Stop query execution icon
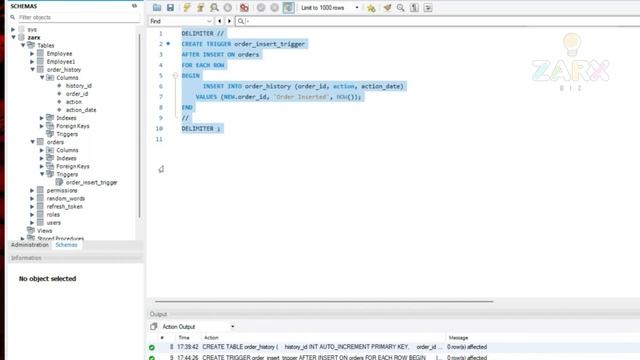This screenshot has height=360, width=640. pos(228,7)
